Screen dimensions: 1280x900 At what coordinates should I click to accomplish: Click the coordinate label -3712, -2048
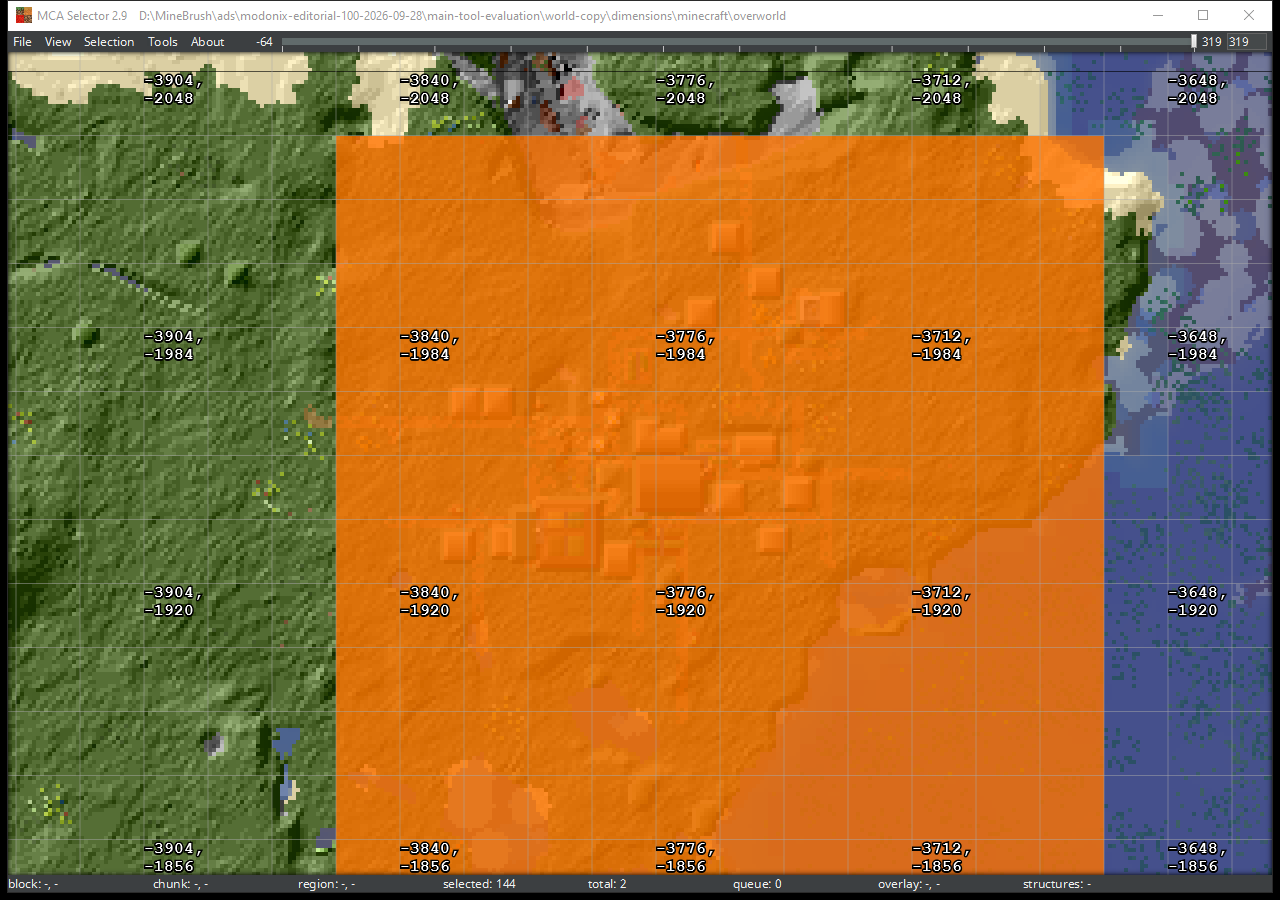tap(941, 90)
